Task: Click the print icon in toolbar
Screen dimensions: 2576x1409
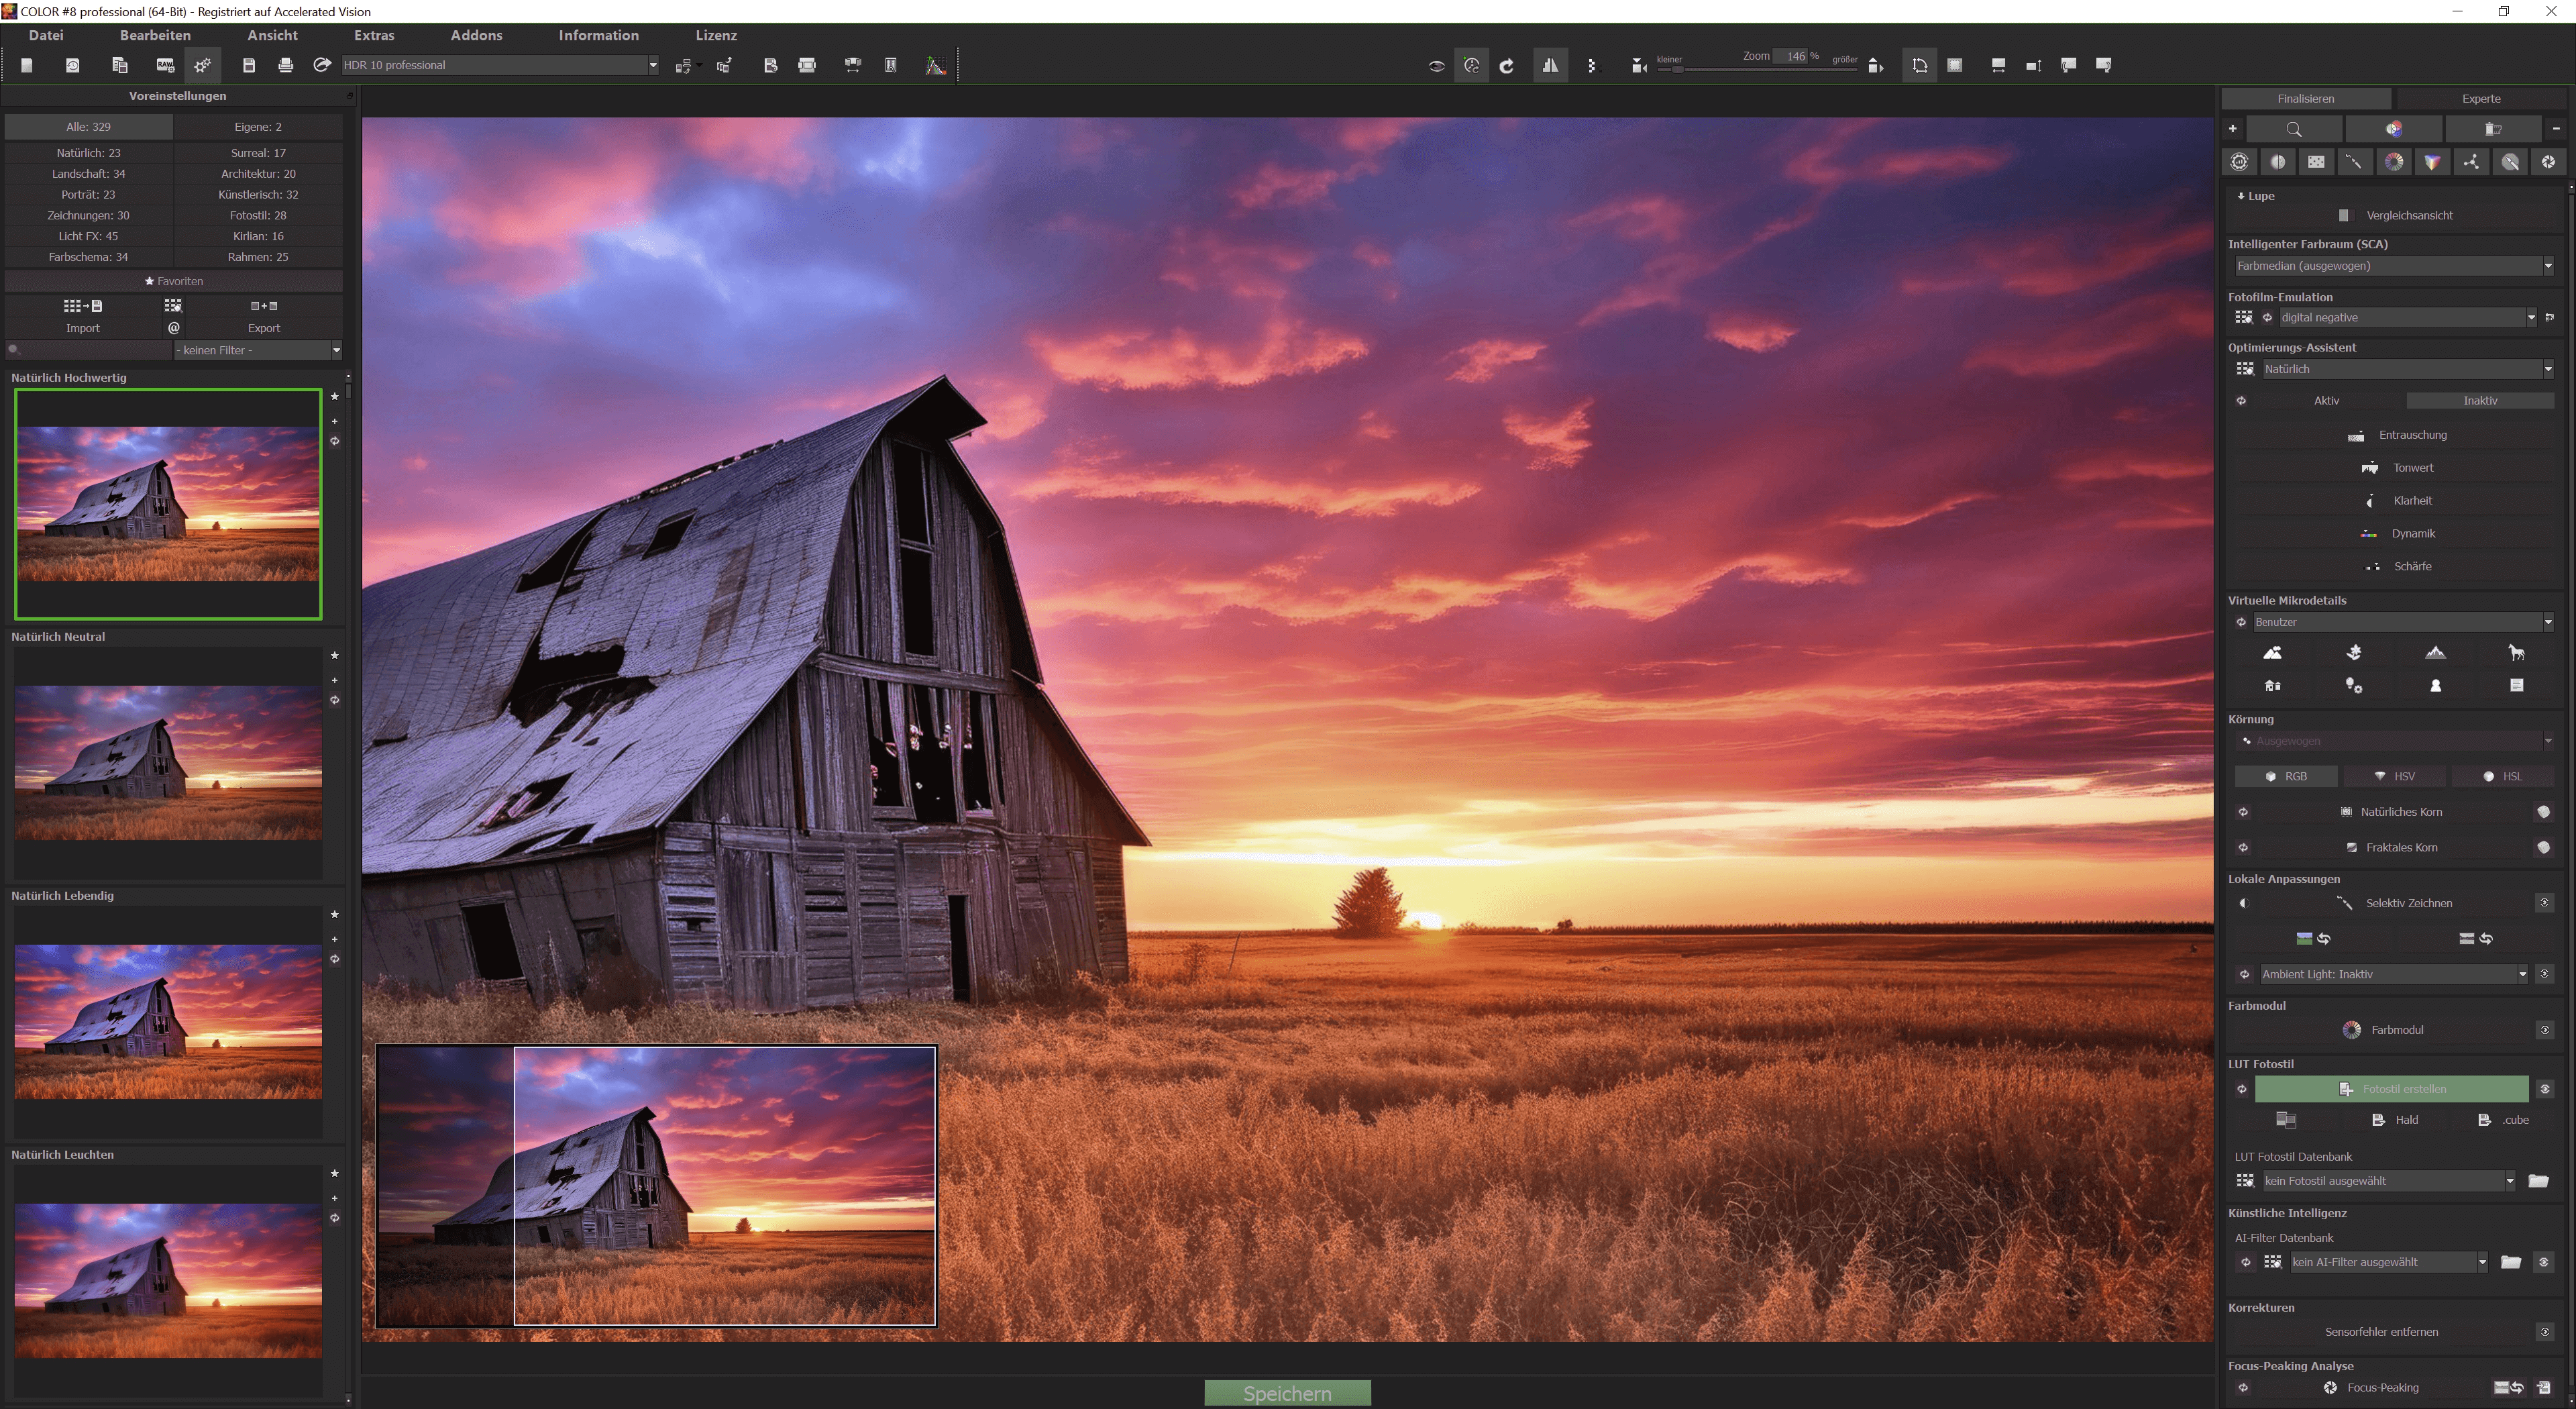Action: 286,65
